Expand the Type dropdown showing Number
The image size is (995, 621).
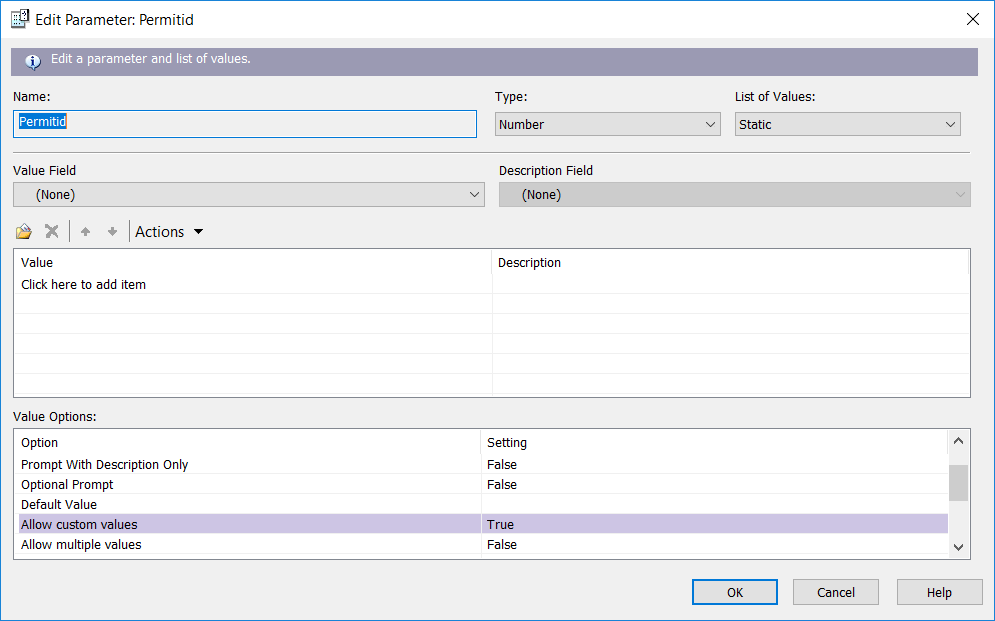tap(607, 124)
